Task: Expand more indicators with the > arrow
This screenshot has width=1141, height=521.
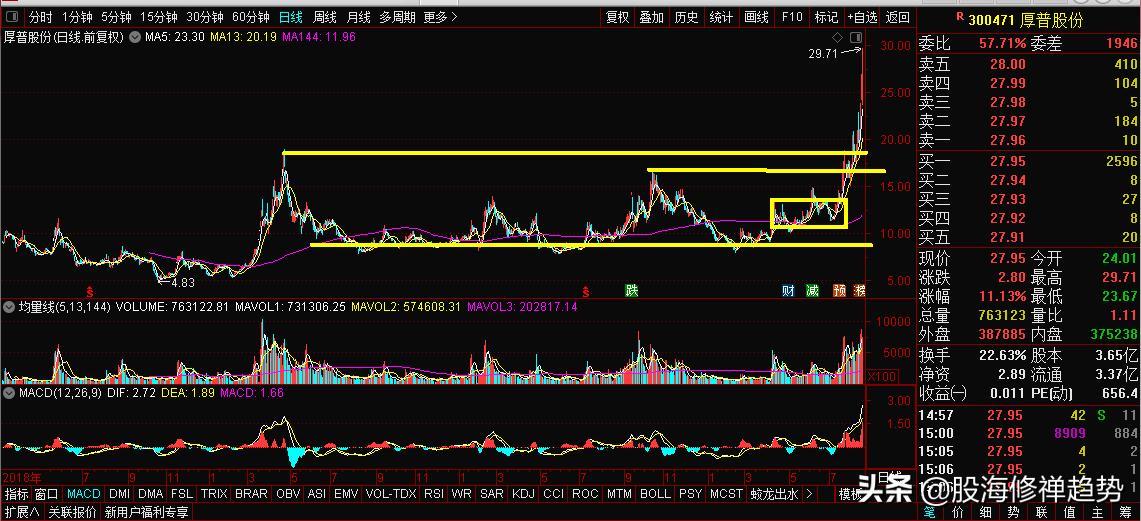Action: click(x=809, y=494)
